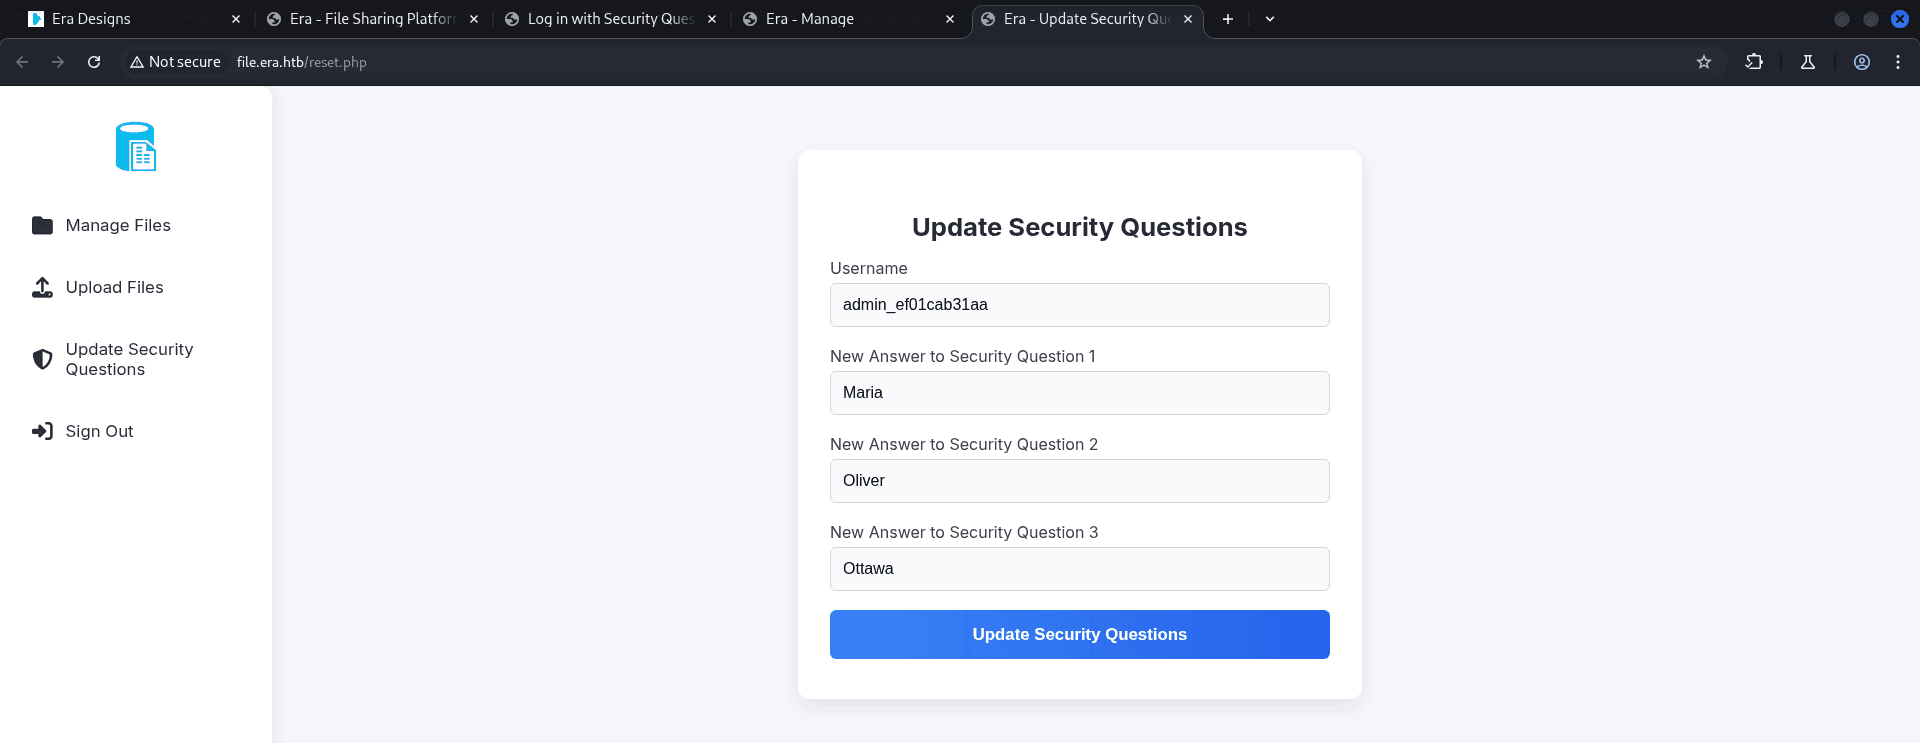
Task: Go forward using the browser forward arrow
Action: pyautogui.click(x=58, y=62)
